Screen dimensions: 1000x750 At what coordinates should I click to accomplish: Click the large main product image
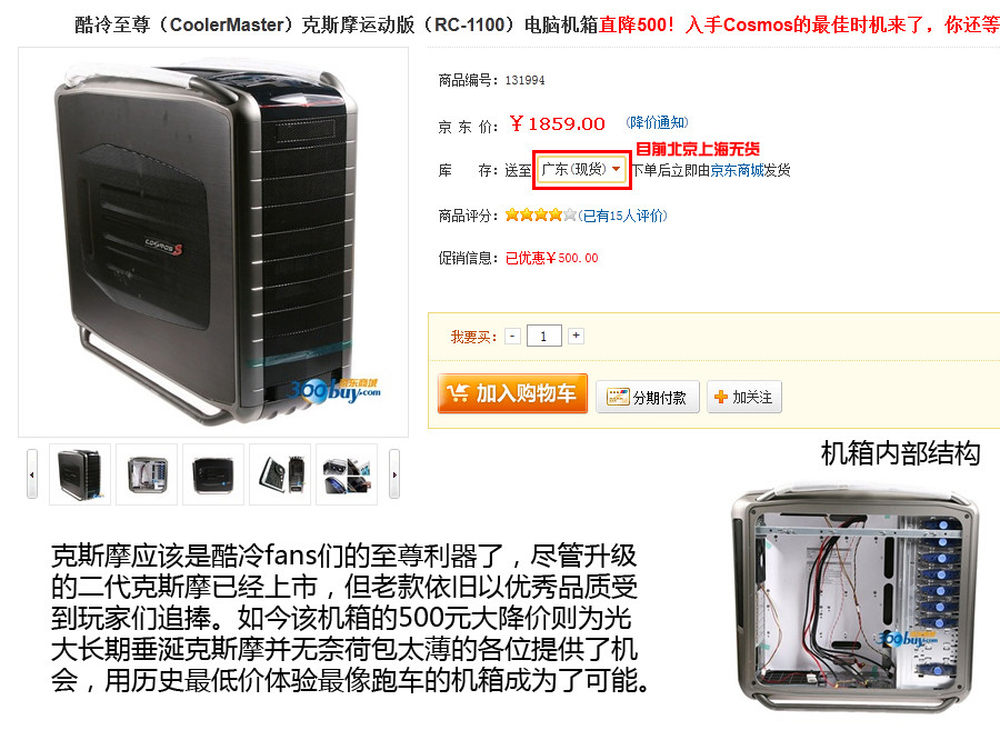tap(213, 242)
